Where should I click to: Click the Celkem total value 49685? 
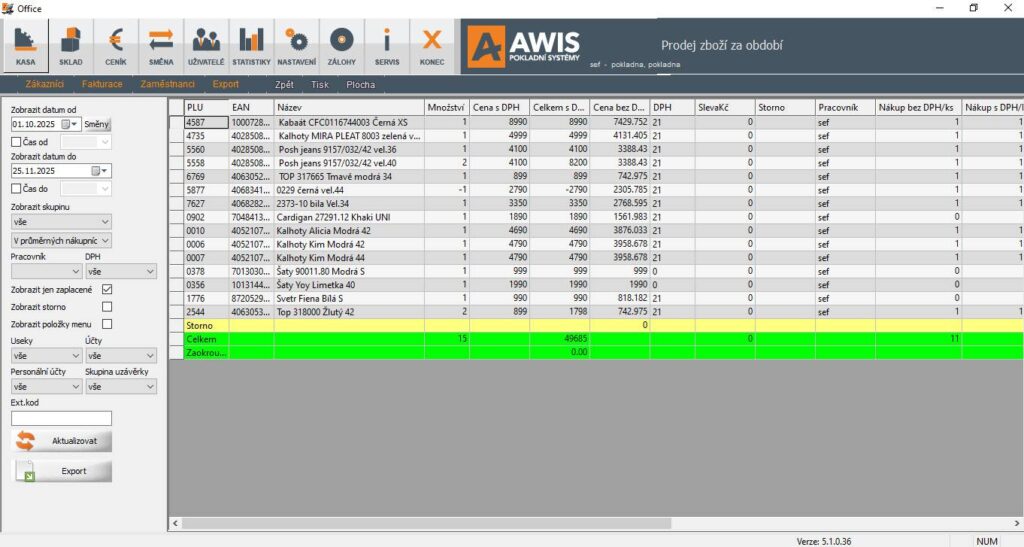click(575, 339)
